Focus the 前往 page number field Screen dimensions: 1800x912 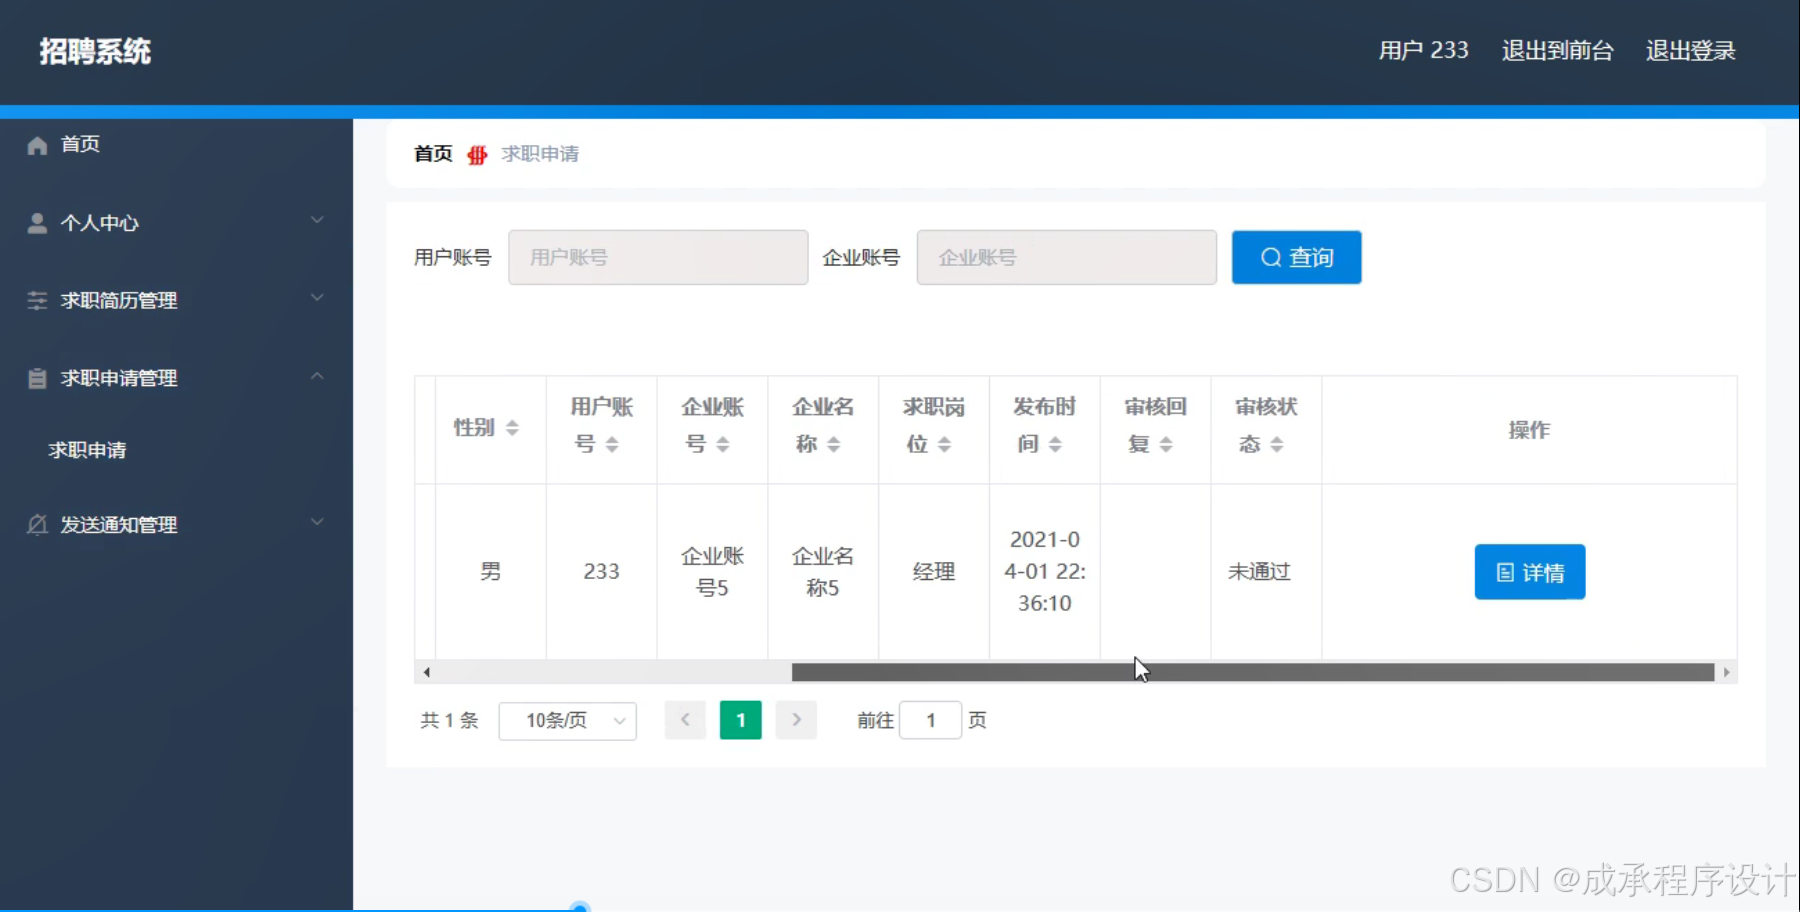pos(930,720)
